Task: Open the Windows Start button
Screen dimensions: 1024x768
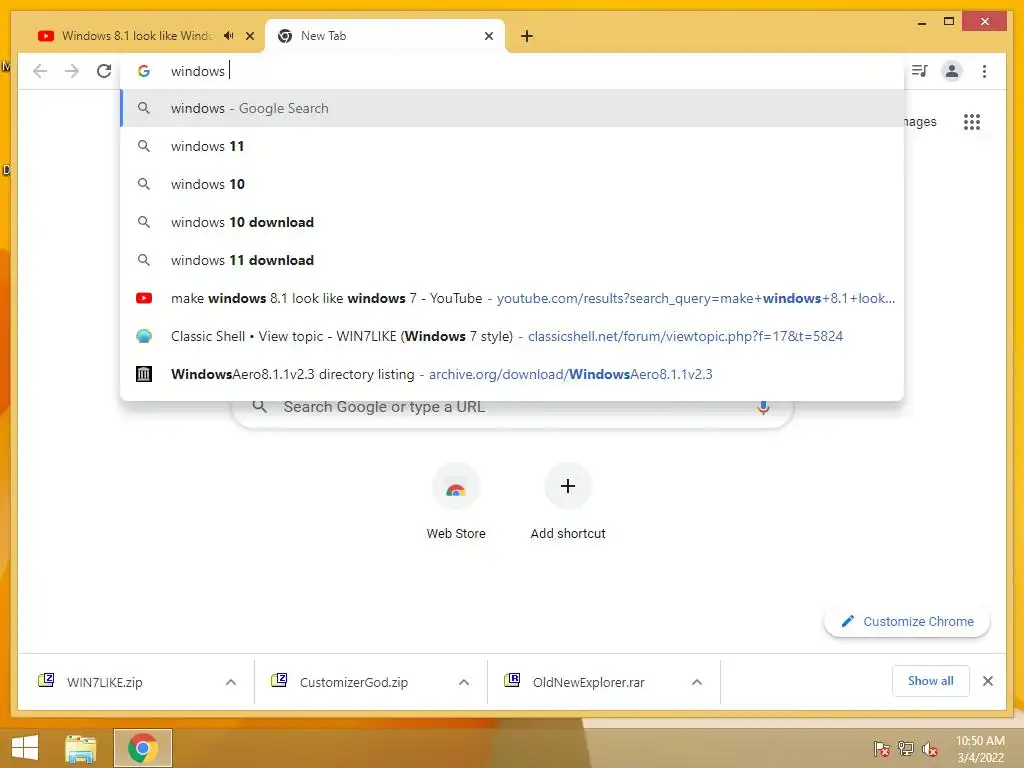Action: (25, 748)
